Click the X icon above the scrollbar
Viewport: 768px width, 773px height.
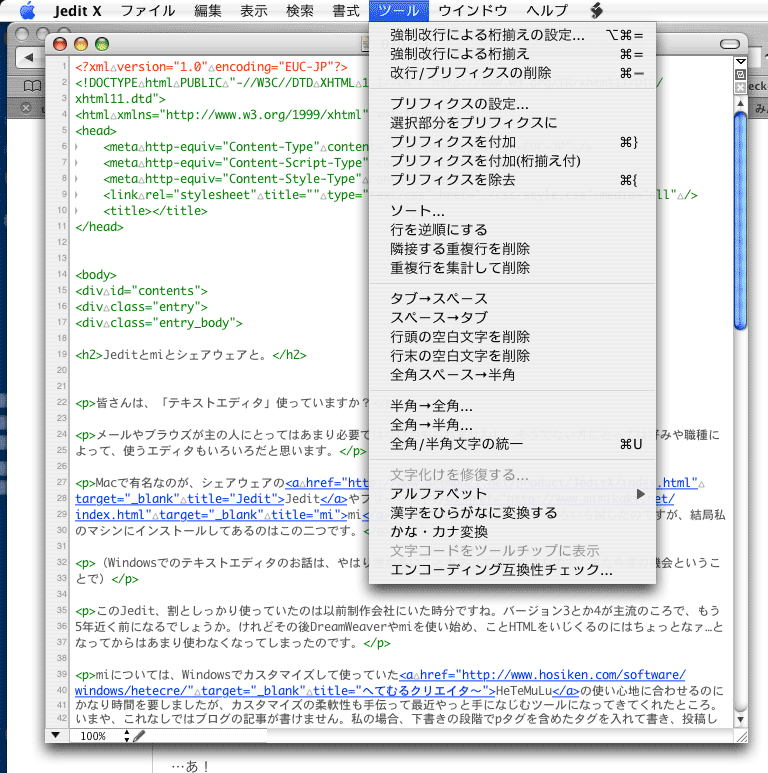[x=740, y=87]
